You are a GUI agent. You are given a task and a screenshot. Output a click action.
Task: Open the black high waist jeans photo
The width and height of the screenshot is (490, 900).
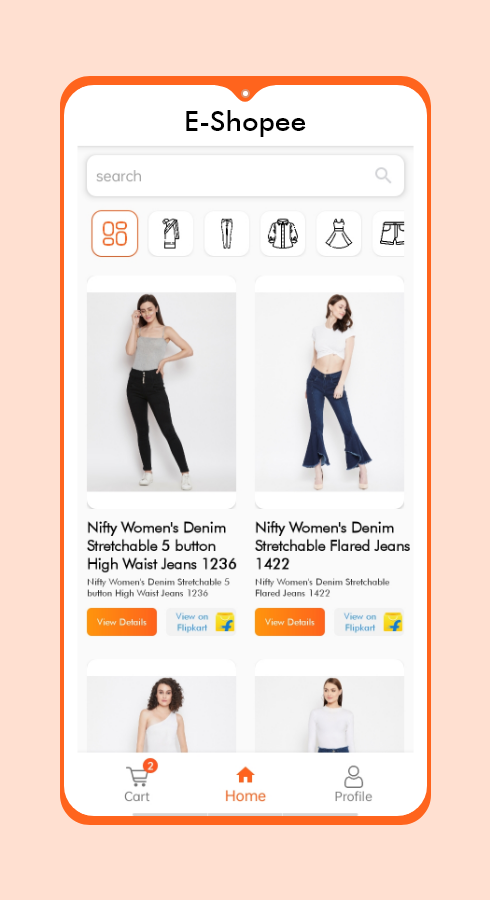(x=161, y=392)
